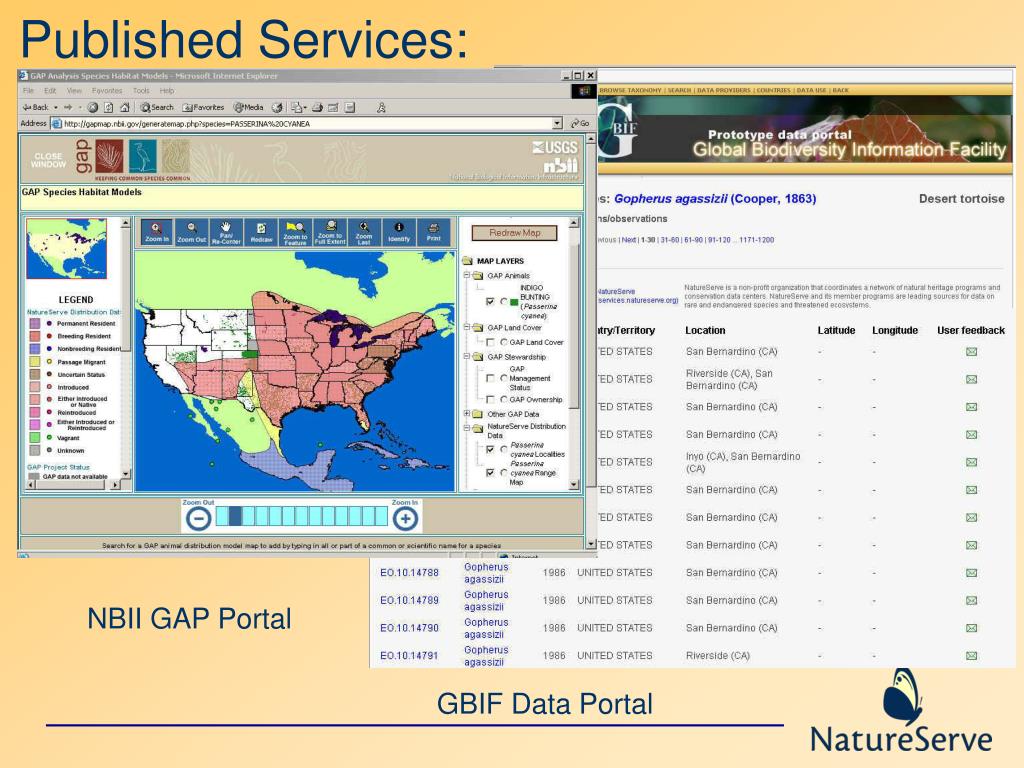Click the Passage Migrant yellow legend swatch
The image size is (1024, 768).
35,361
